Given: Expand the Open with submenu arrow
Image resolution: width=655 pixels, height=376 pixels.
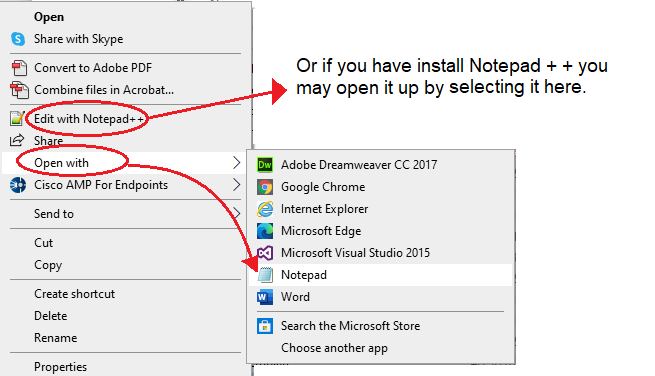Looking at the screenshot, I should pos(236,163).
